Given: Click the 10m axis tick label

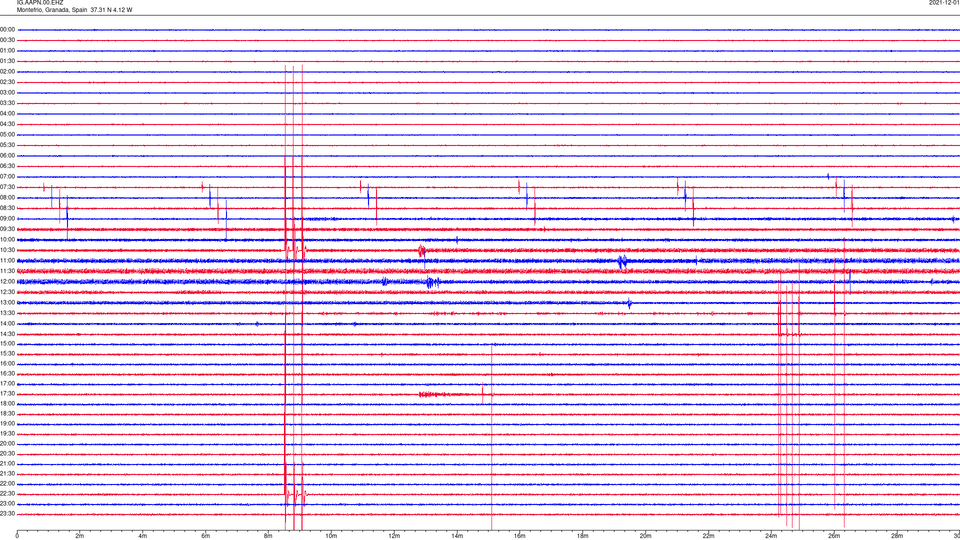Looking at the screenshot, I should [x=331, y=536].
